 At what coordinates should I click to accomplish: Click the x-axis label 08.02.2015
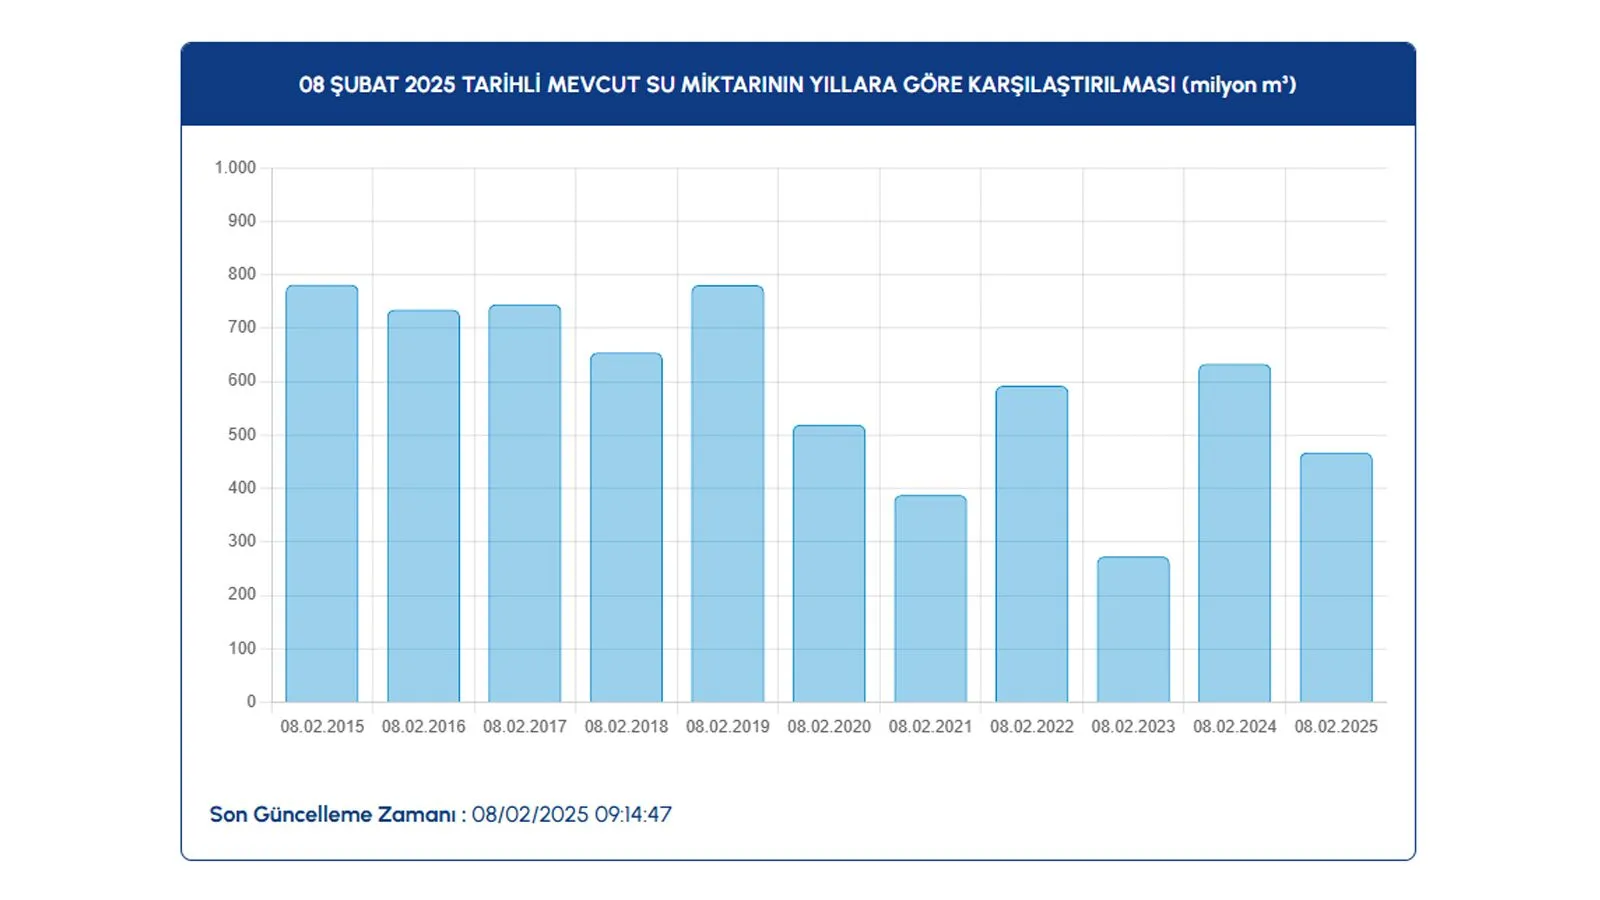pyautogui.click(x=322, y=727)
